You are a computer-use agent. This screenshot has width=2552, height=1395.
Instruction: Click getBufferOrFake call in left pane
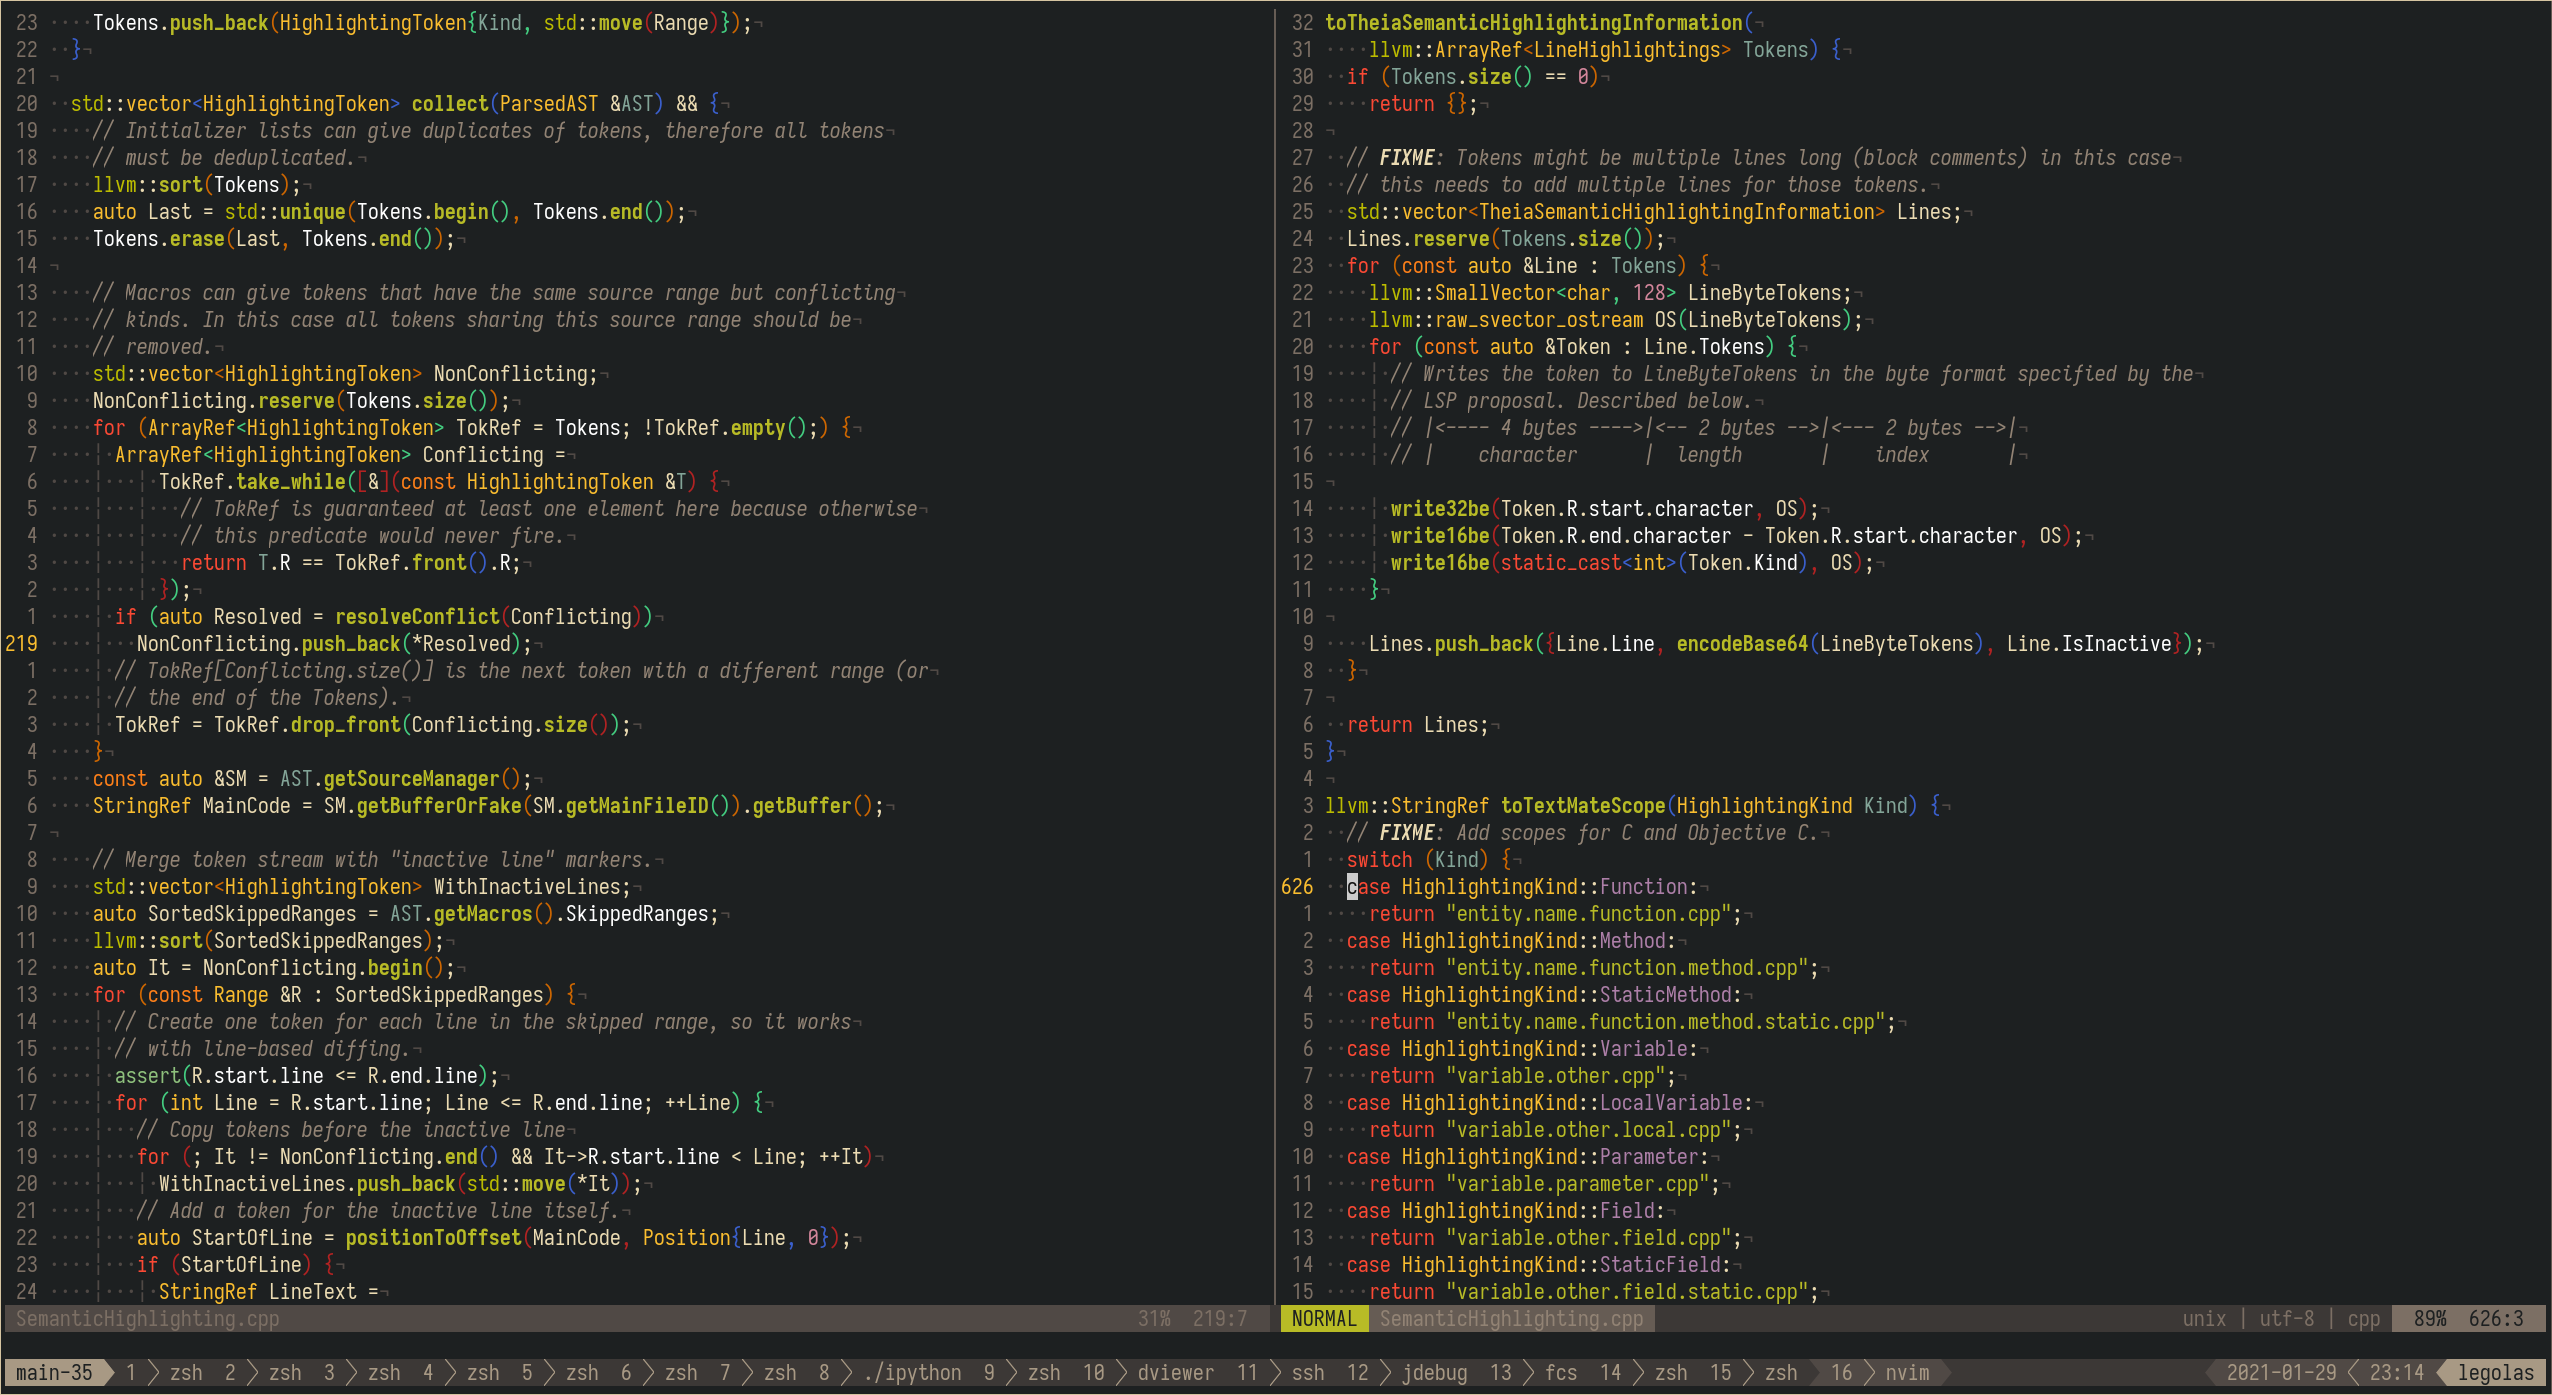[439, 805]
